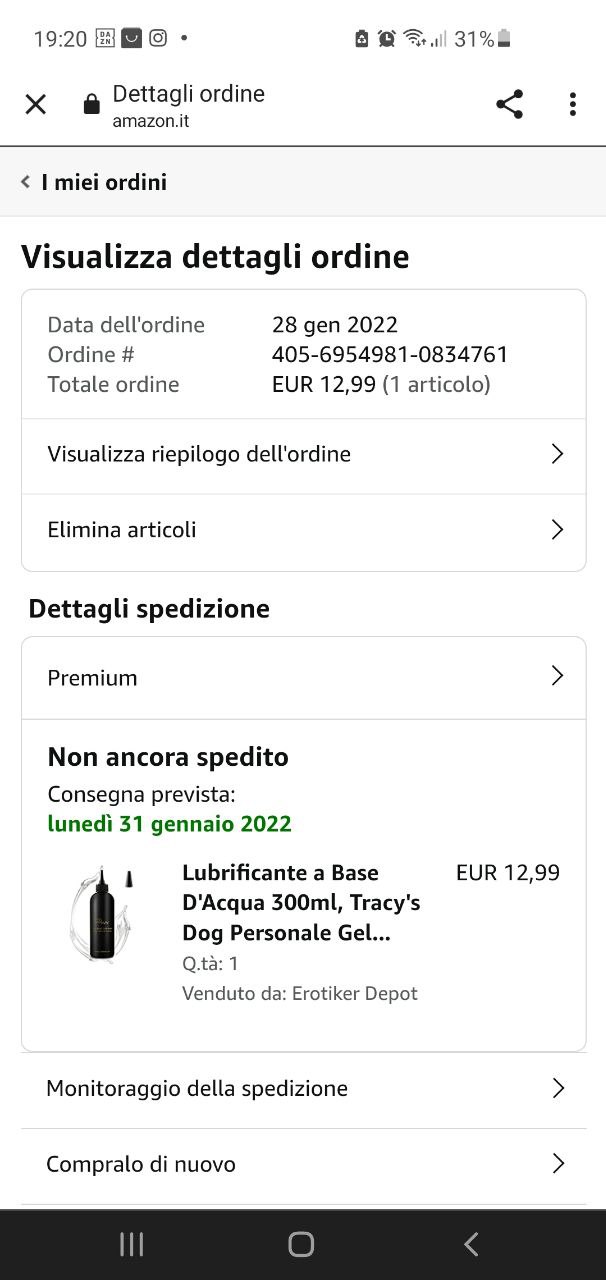Open the three-dot overflow menu
This screenshot has height=1280, width=606.
572,104
